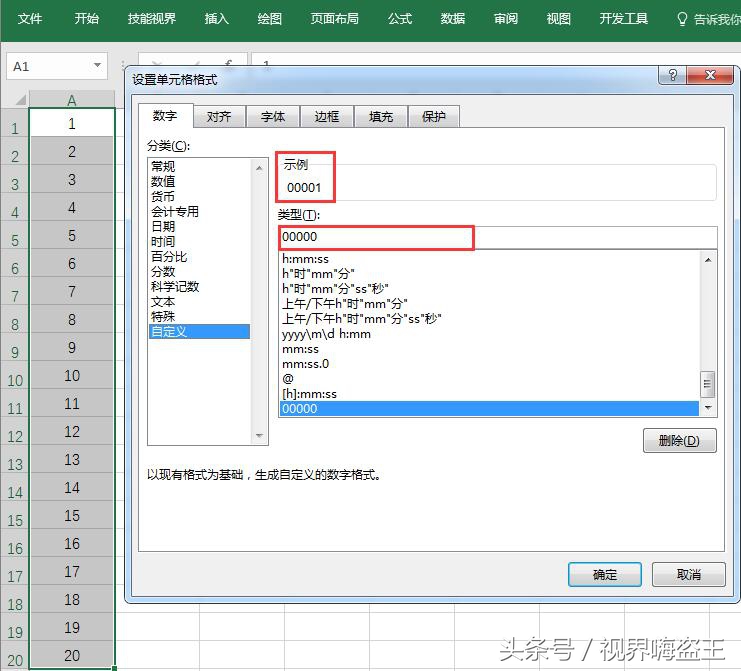Close the 设置单元格格式 dialog
Image resolution: width=741 pixels, height=671 pixels.
710,75
